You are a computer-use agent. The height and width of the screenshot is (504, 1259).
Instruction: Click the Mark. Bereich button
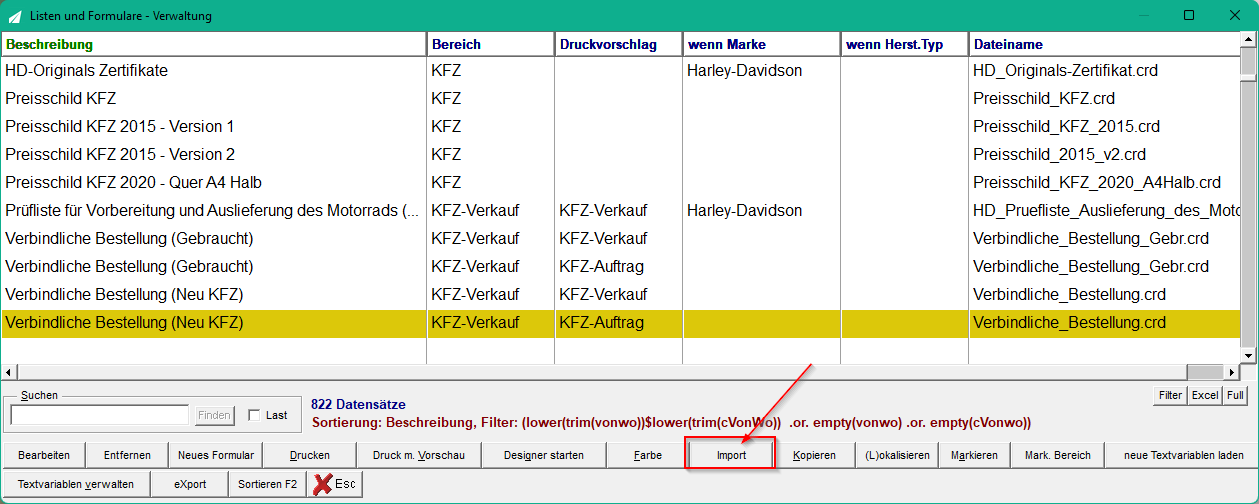click(1058, 455)
